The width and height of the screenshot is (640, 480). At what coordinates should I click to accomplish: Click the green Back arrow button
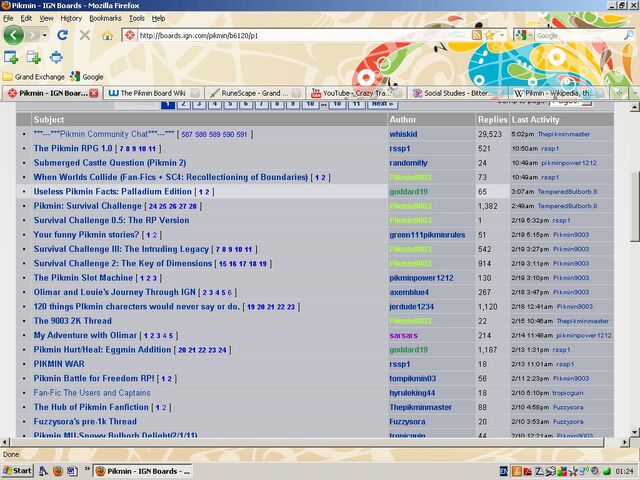coord(13,35)
